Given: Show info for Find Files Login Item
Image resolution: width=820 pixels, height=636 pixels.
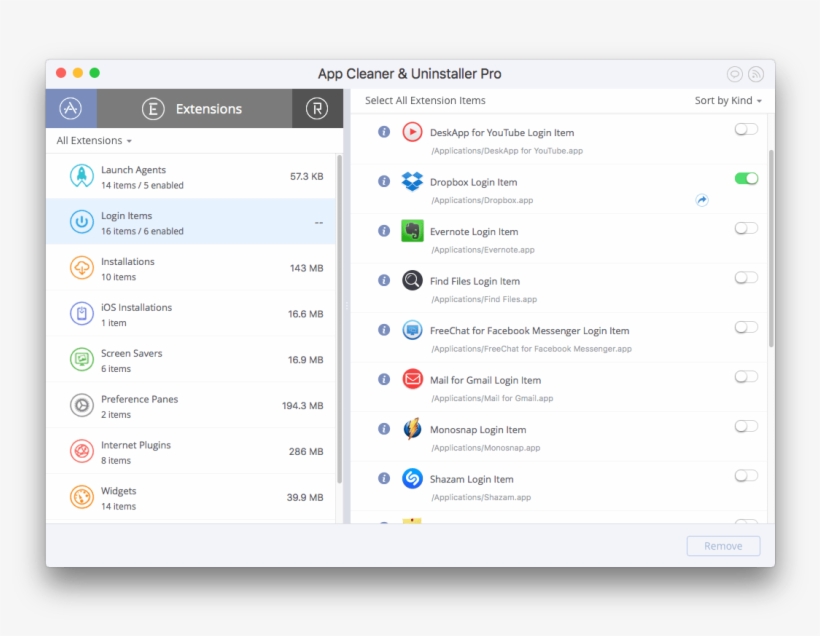Looking at the screenshot, I should pos(384,280).
